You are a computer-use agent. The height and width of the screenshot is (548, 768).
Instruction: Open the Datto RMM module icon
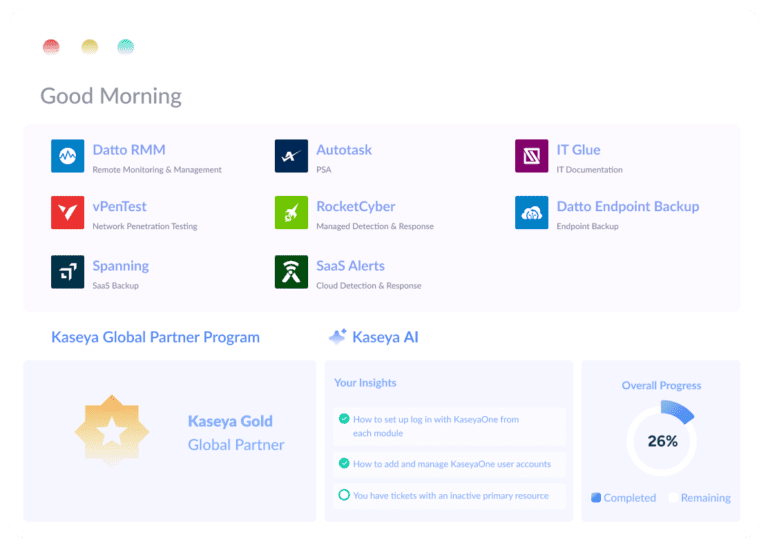67,157
